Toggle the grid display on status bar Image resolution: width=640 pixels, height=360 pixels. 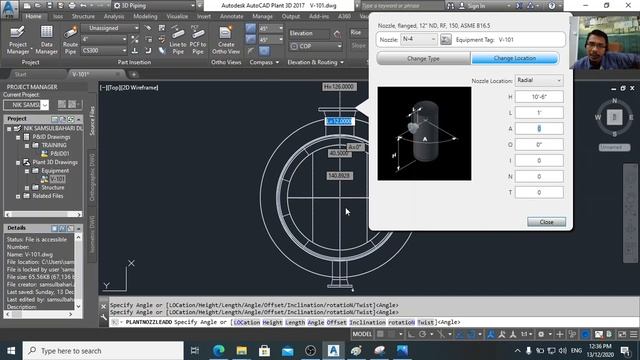pyautogui.click(x=380, y=334)
